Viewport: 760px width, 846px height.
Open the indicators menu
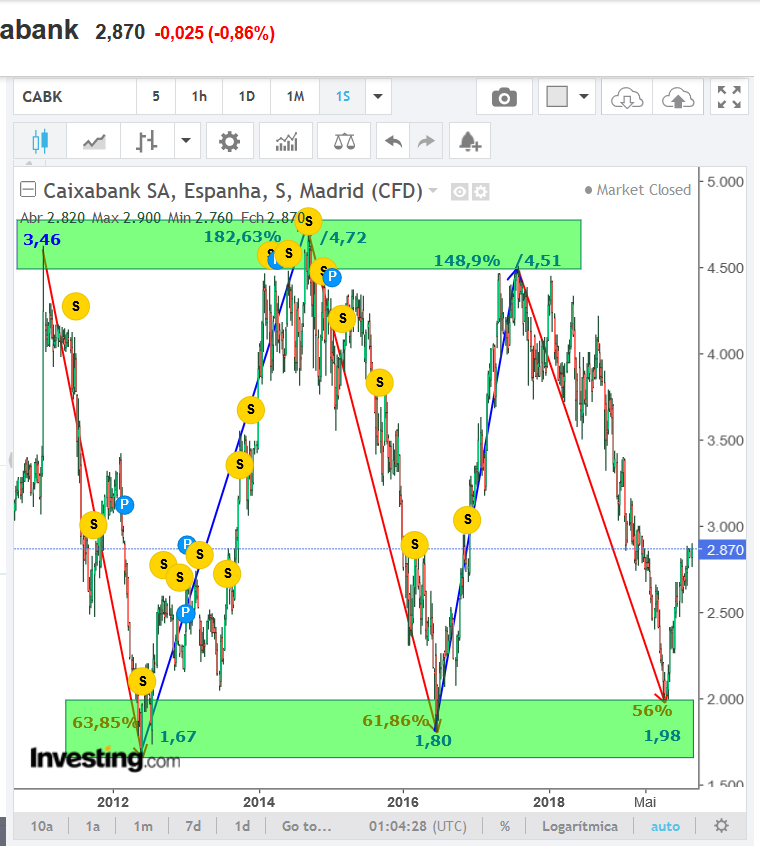[x=286, y=141]
